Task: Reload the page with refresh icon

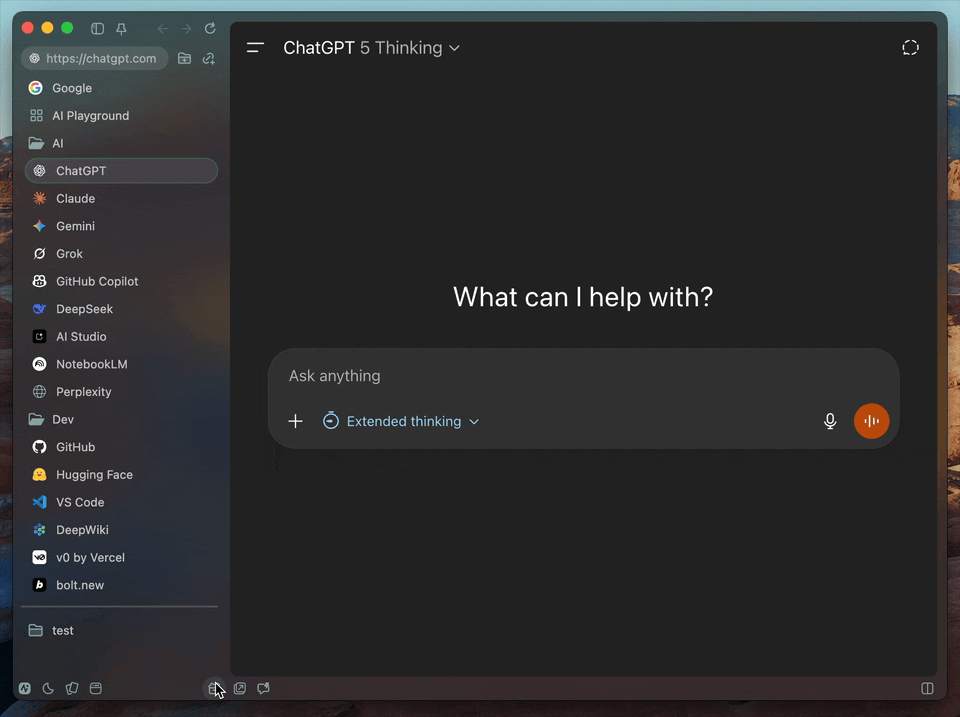Action: pyautogui.click(x=210, y=29)
